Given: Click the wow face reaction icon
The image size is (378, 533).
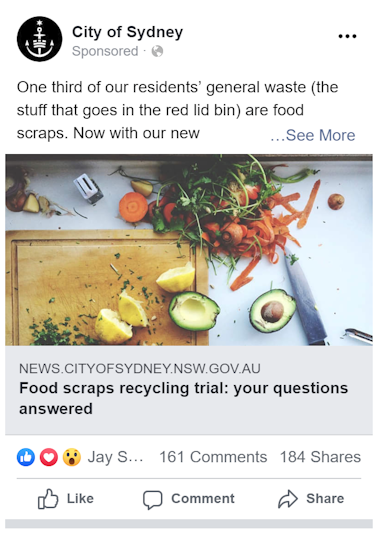Looking at the screenshot, I should point(72,457).
